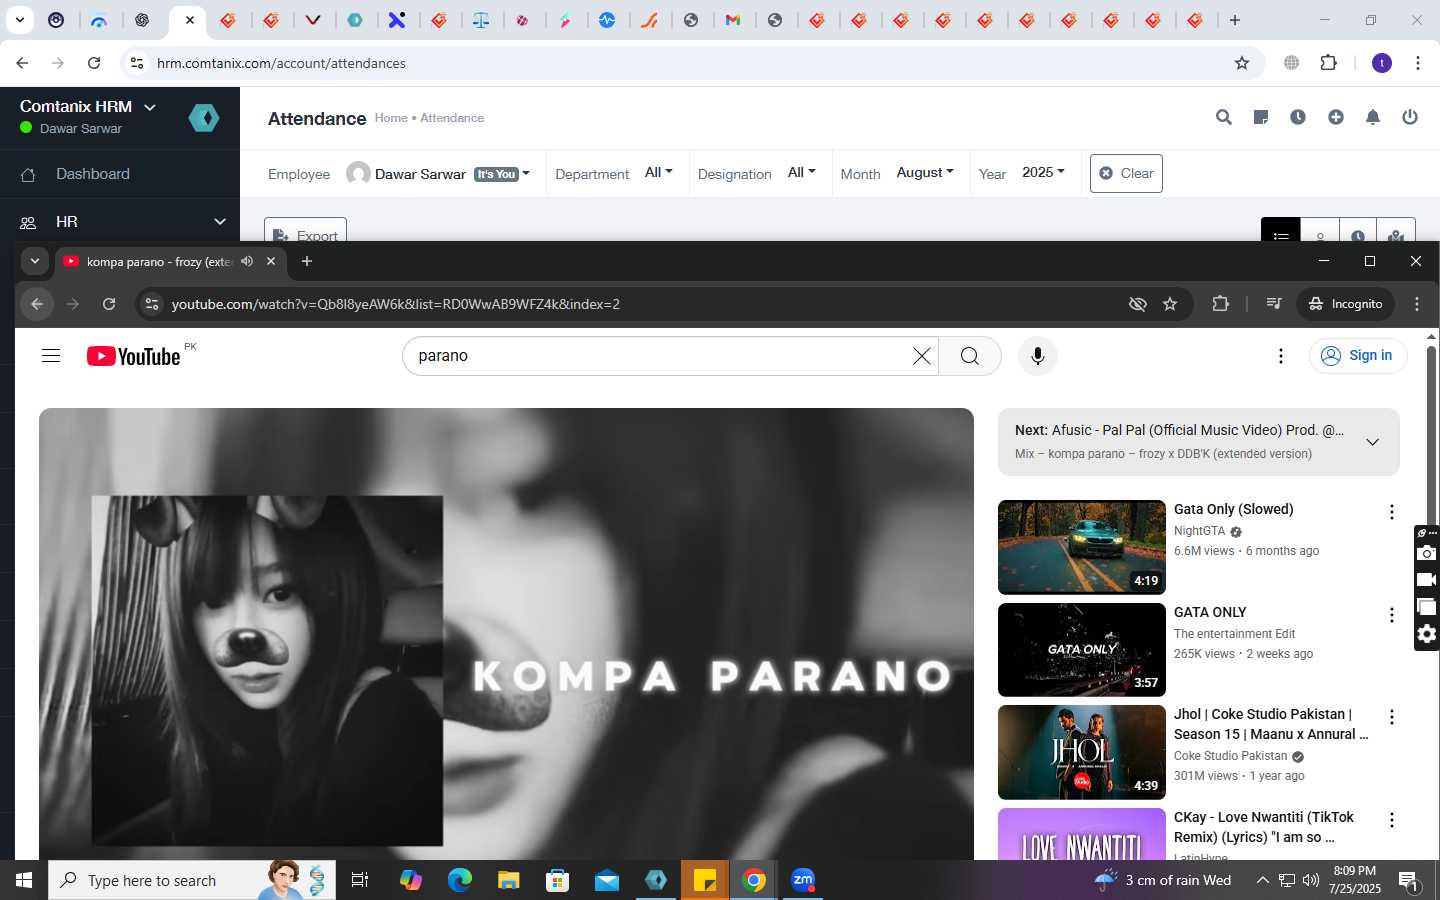Click the YouTube logo

click(x=133, y=356)
